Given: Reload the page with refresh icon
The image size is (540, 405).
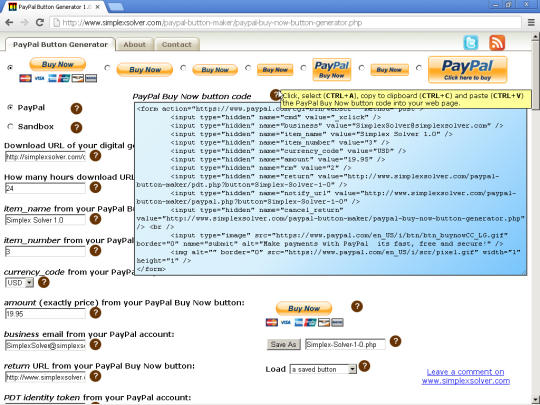Looking at the screenshot, I should coord(40,23).
